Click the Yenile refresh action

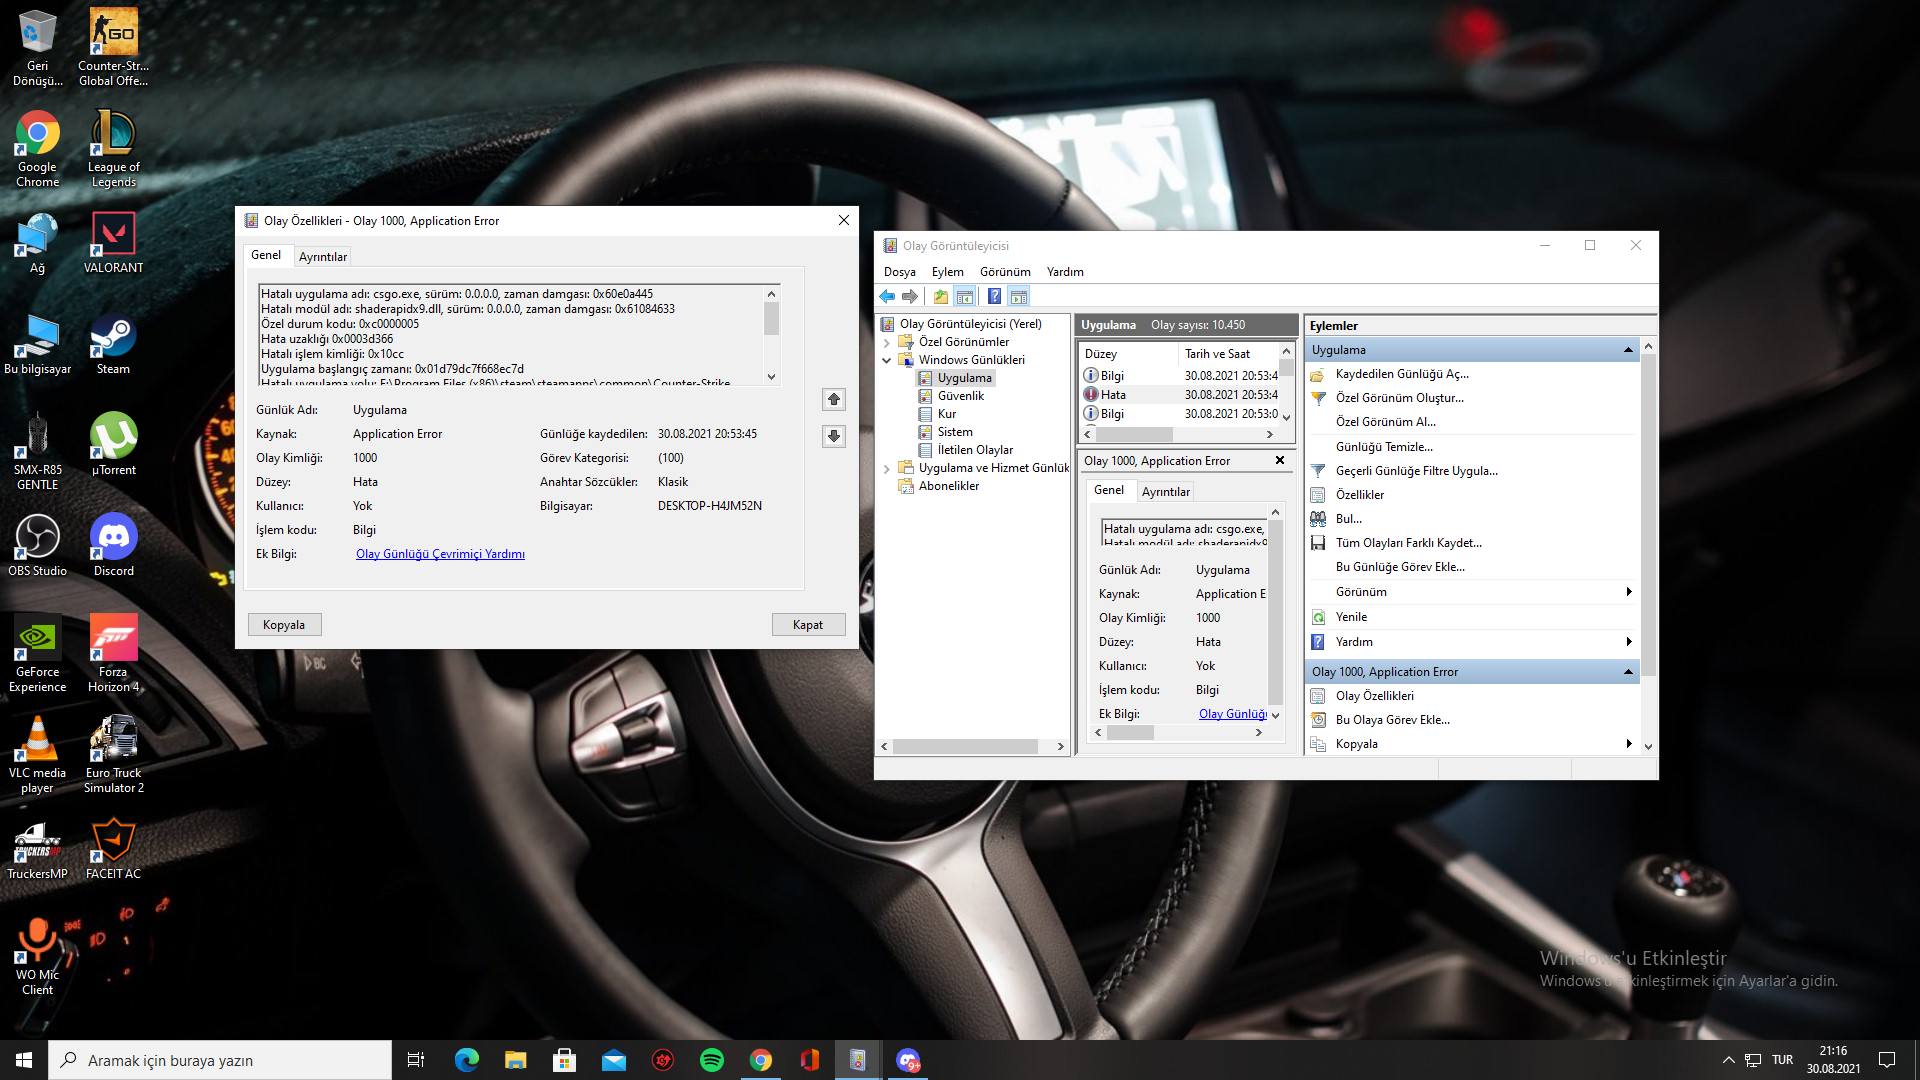point(1351,617)
